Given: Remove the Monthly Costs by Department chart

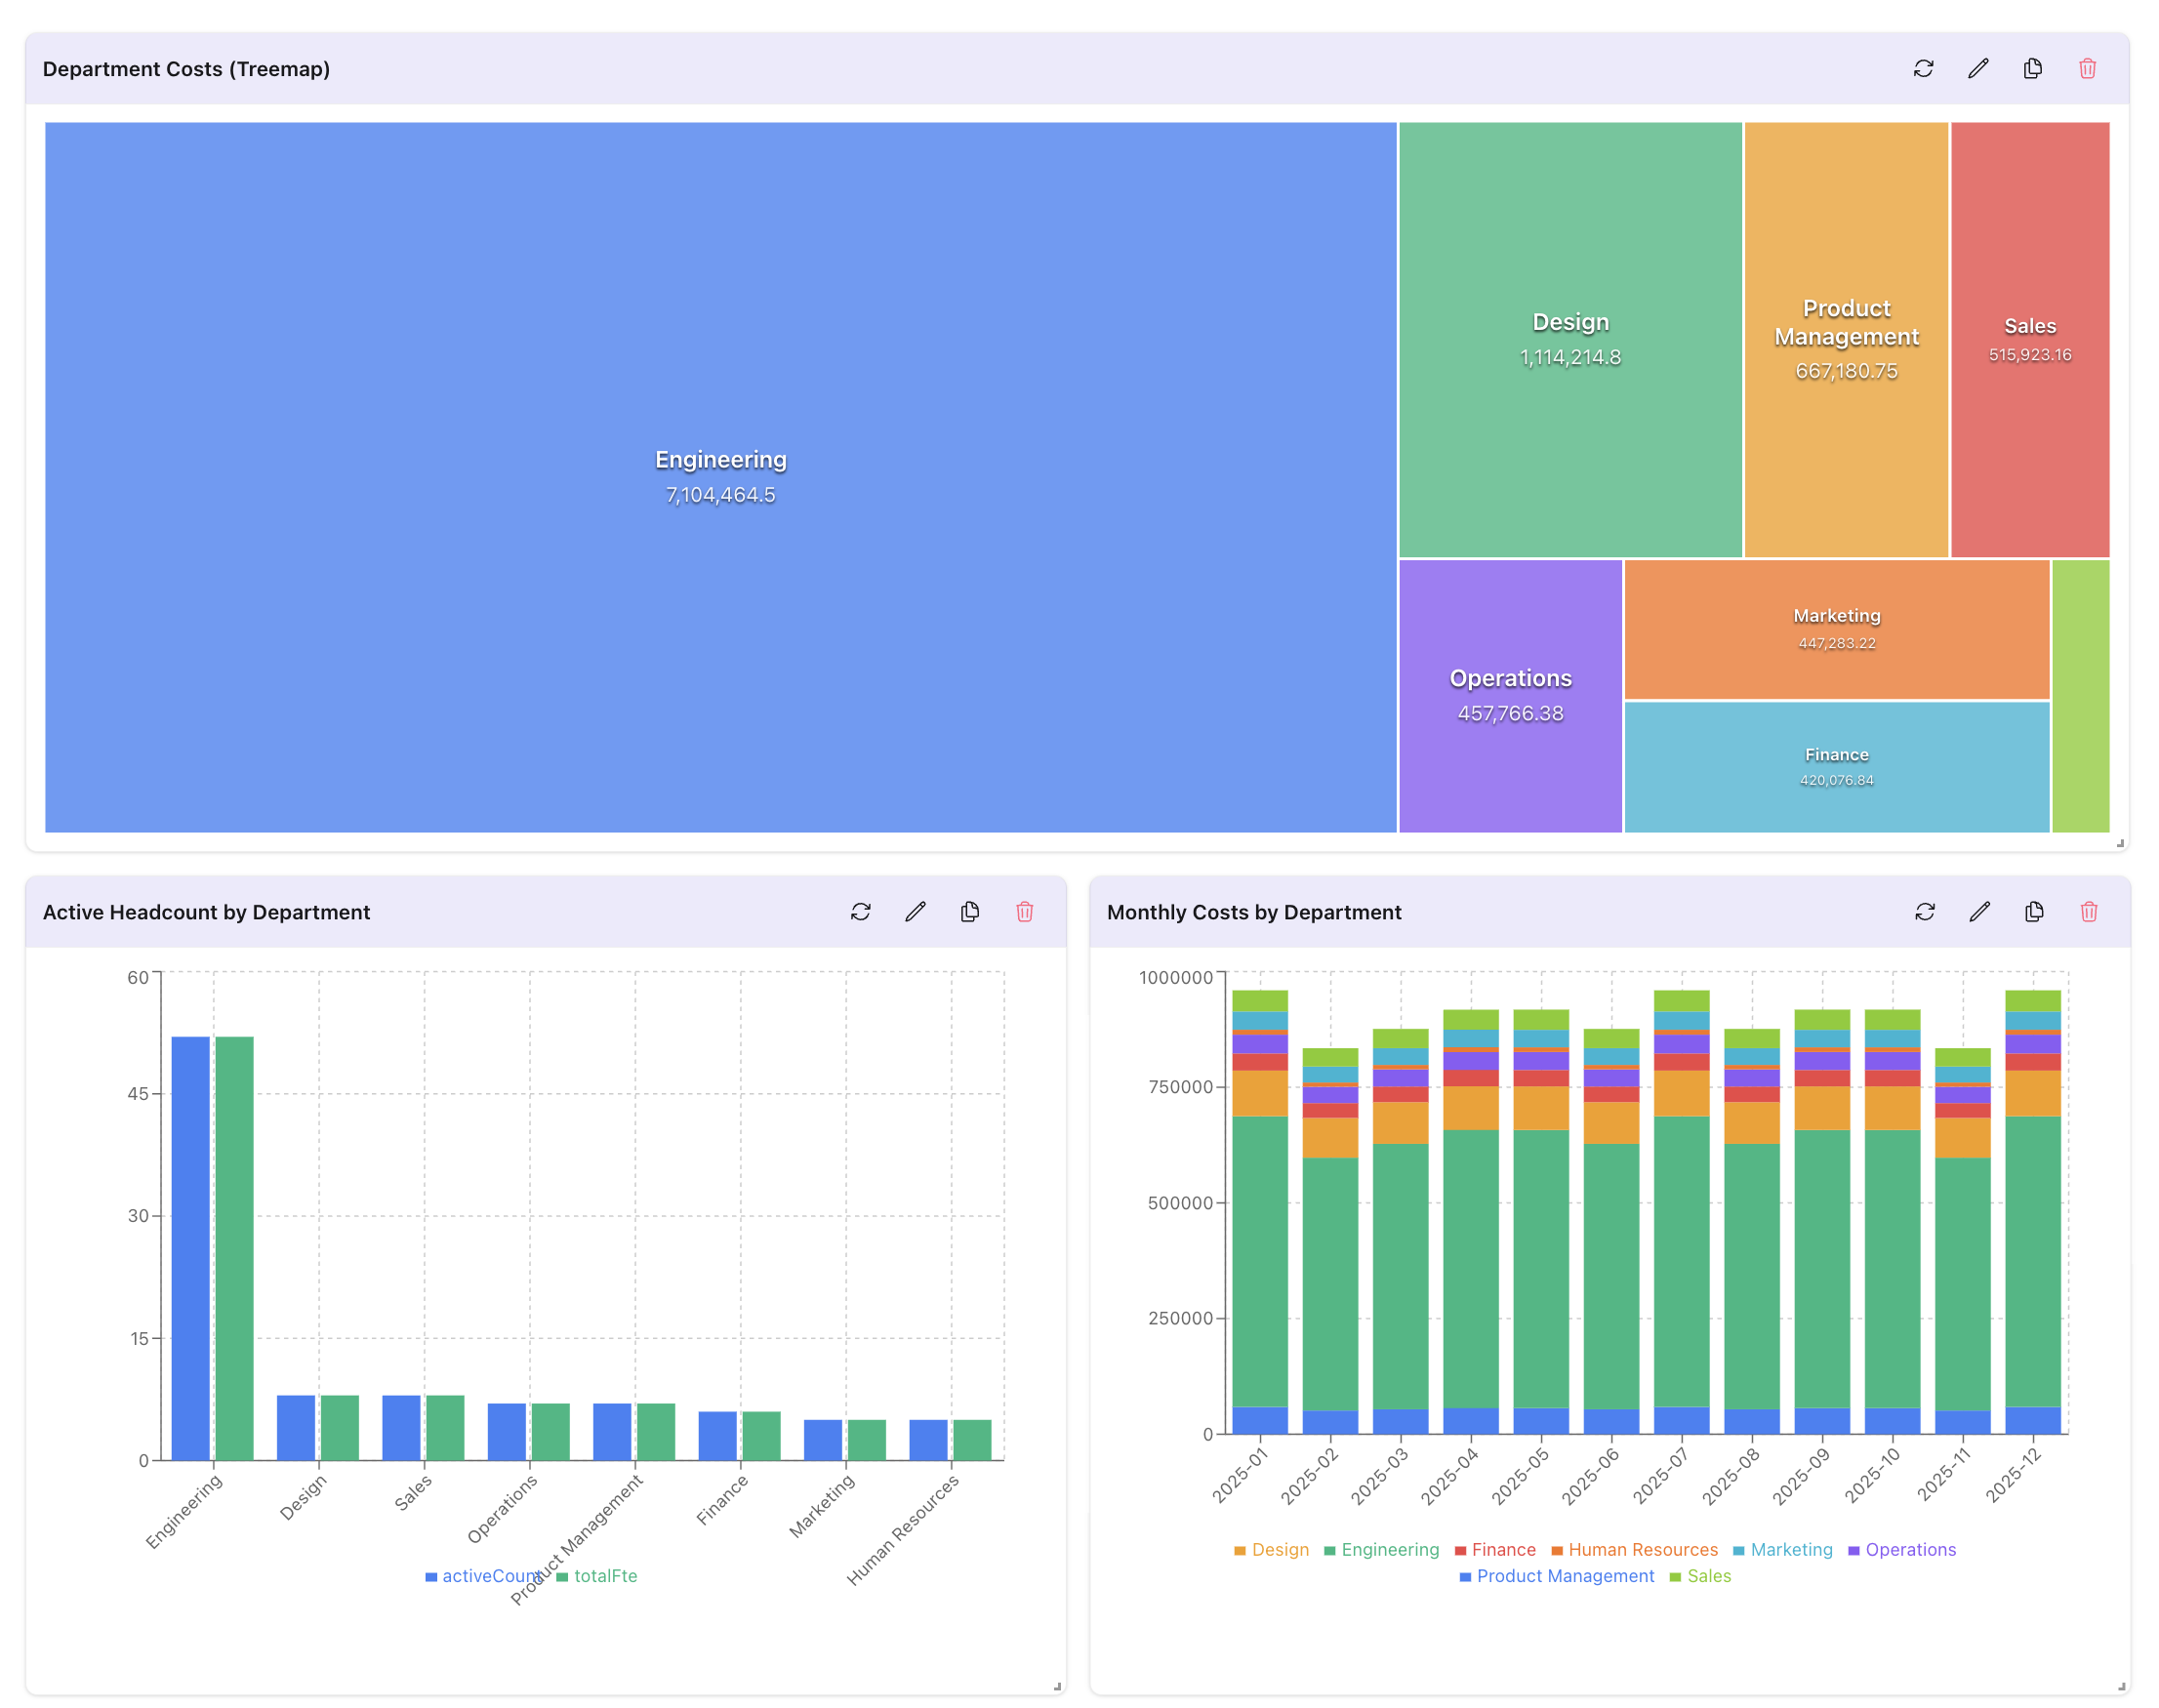Looking at the screenshot, I should coord(2088,911).
